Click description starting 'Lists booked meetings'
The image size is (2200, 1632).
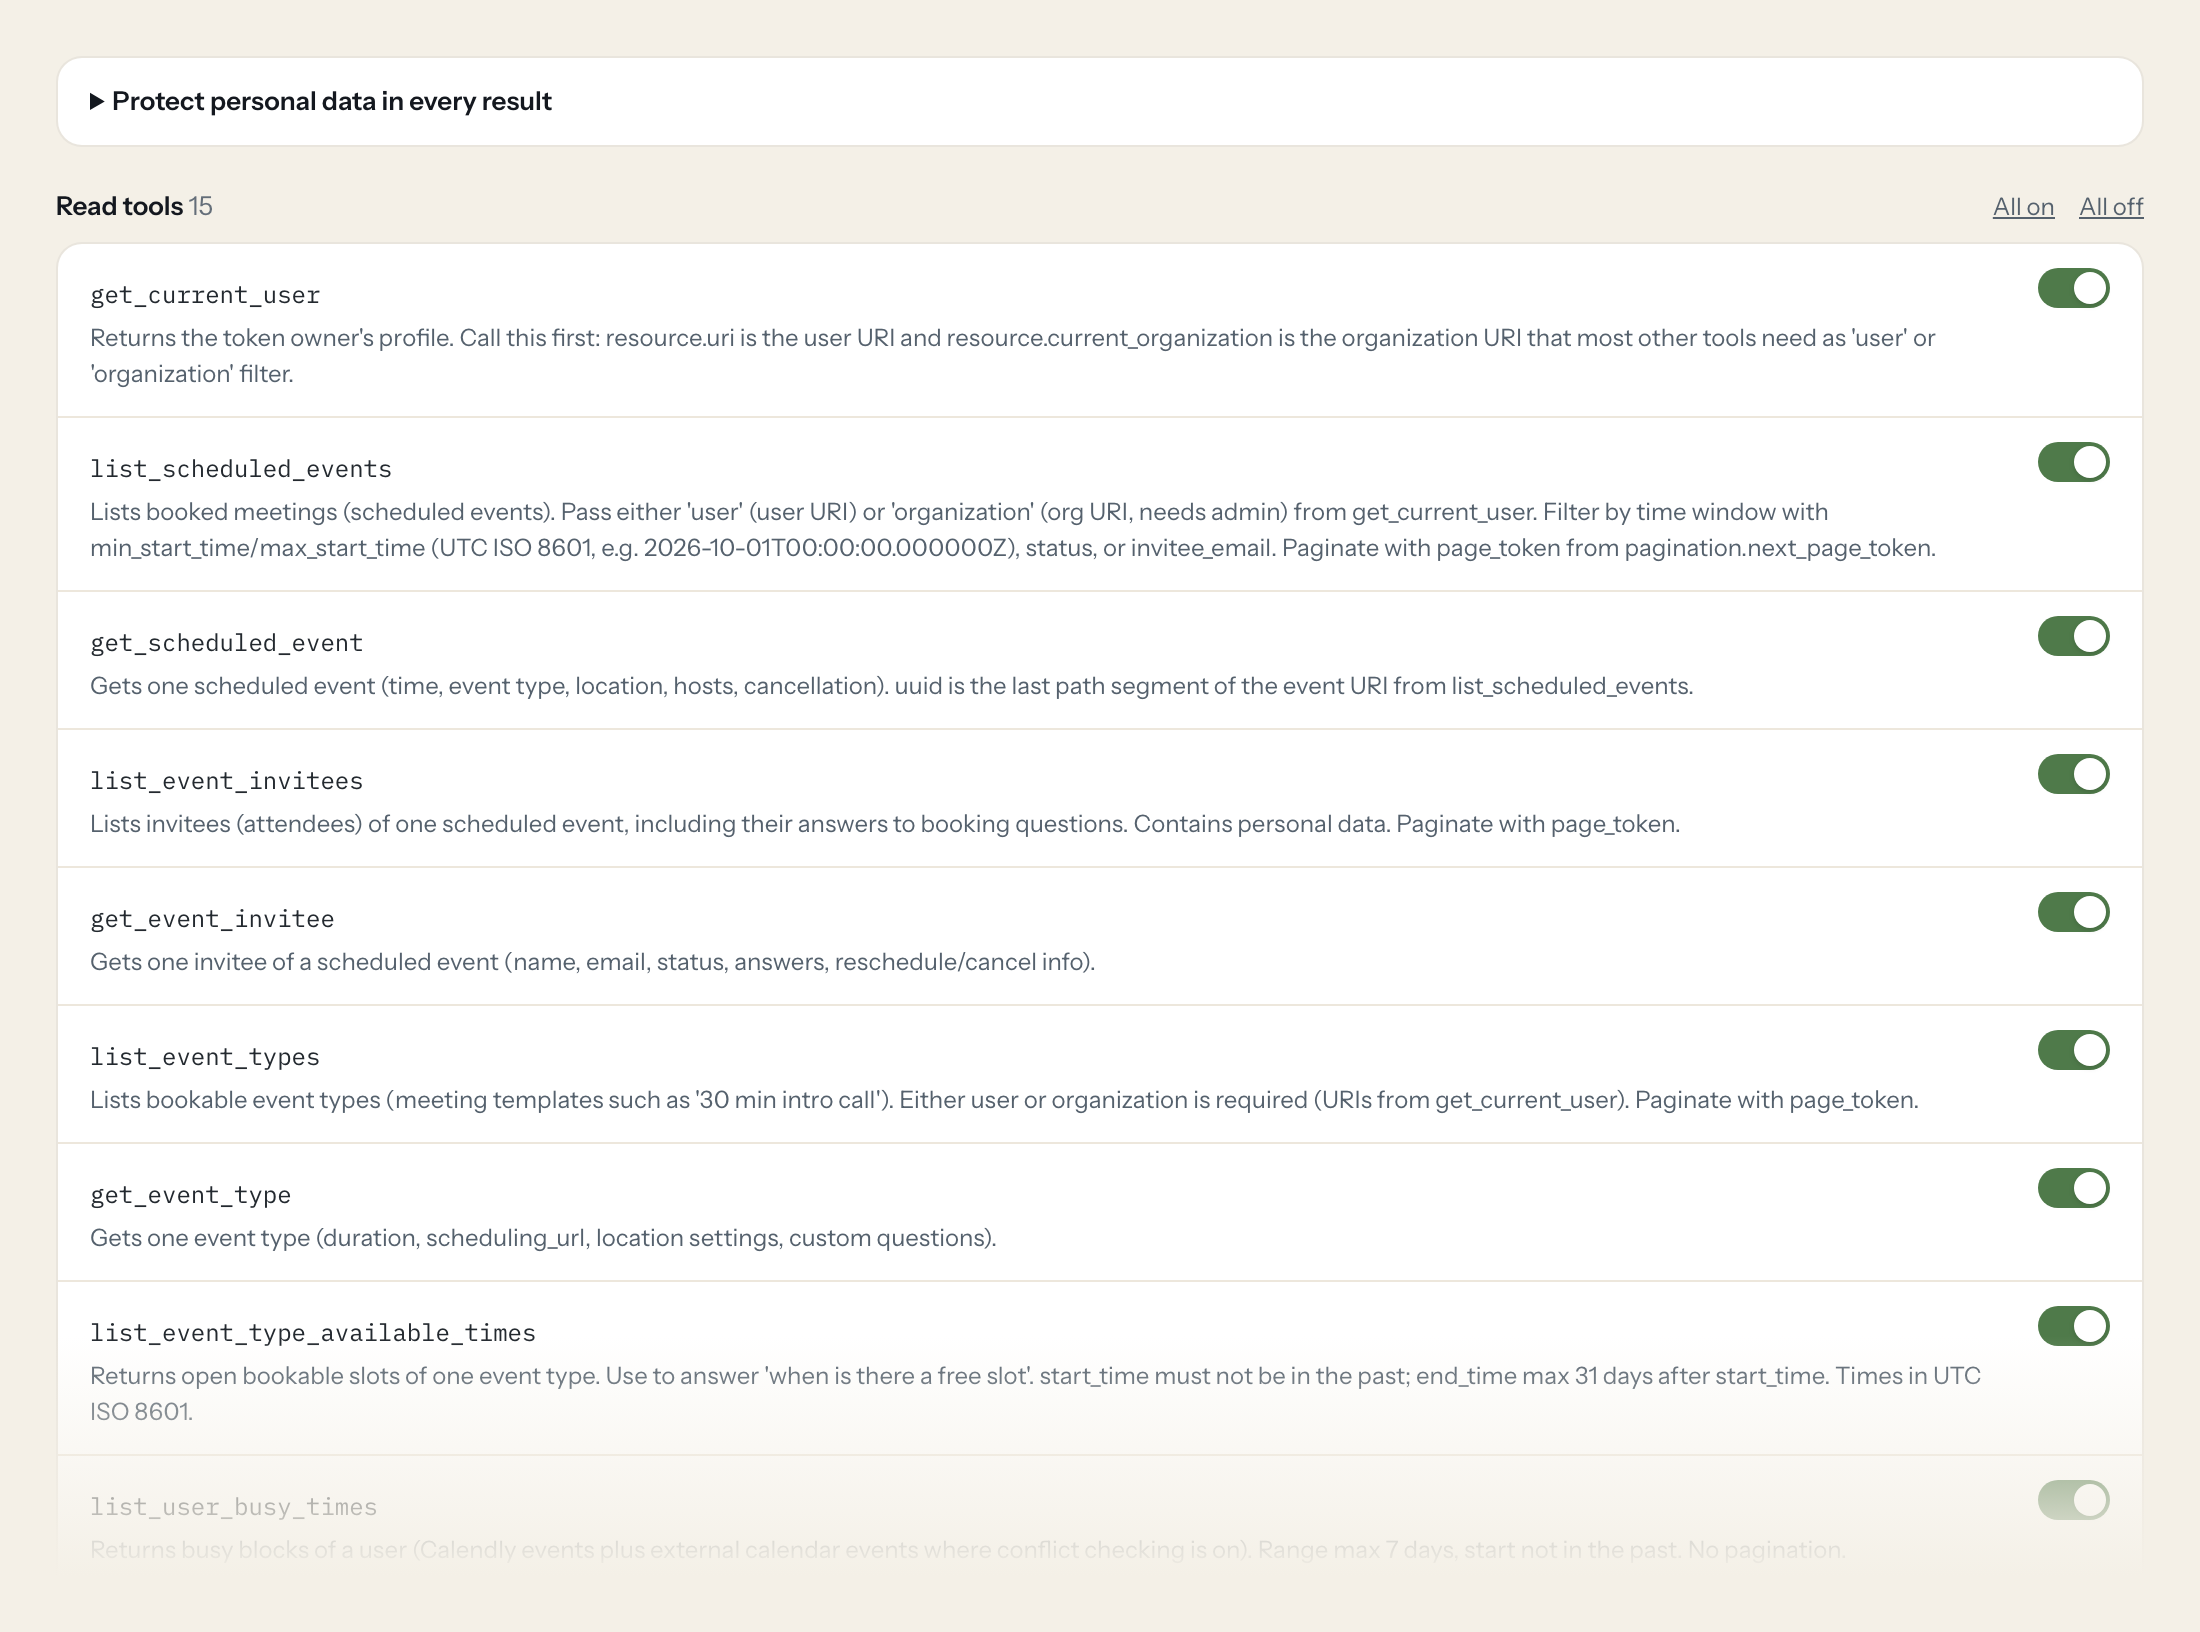tap(1013, 530)
